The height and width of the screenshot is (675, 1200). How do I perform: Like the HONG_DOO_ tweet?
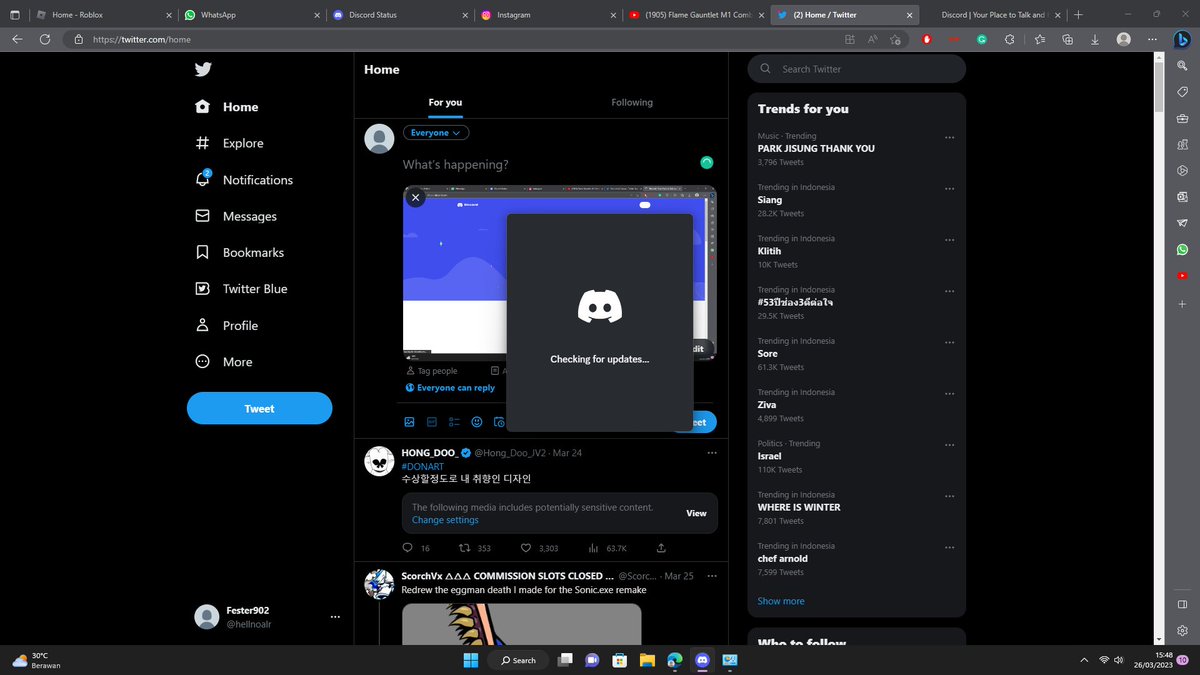pyautogui.click(x=526, y=548)
